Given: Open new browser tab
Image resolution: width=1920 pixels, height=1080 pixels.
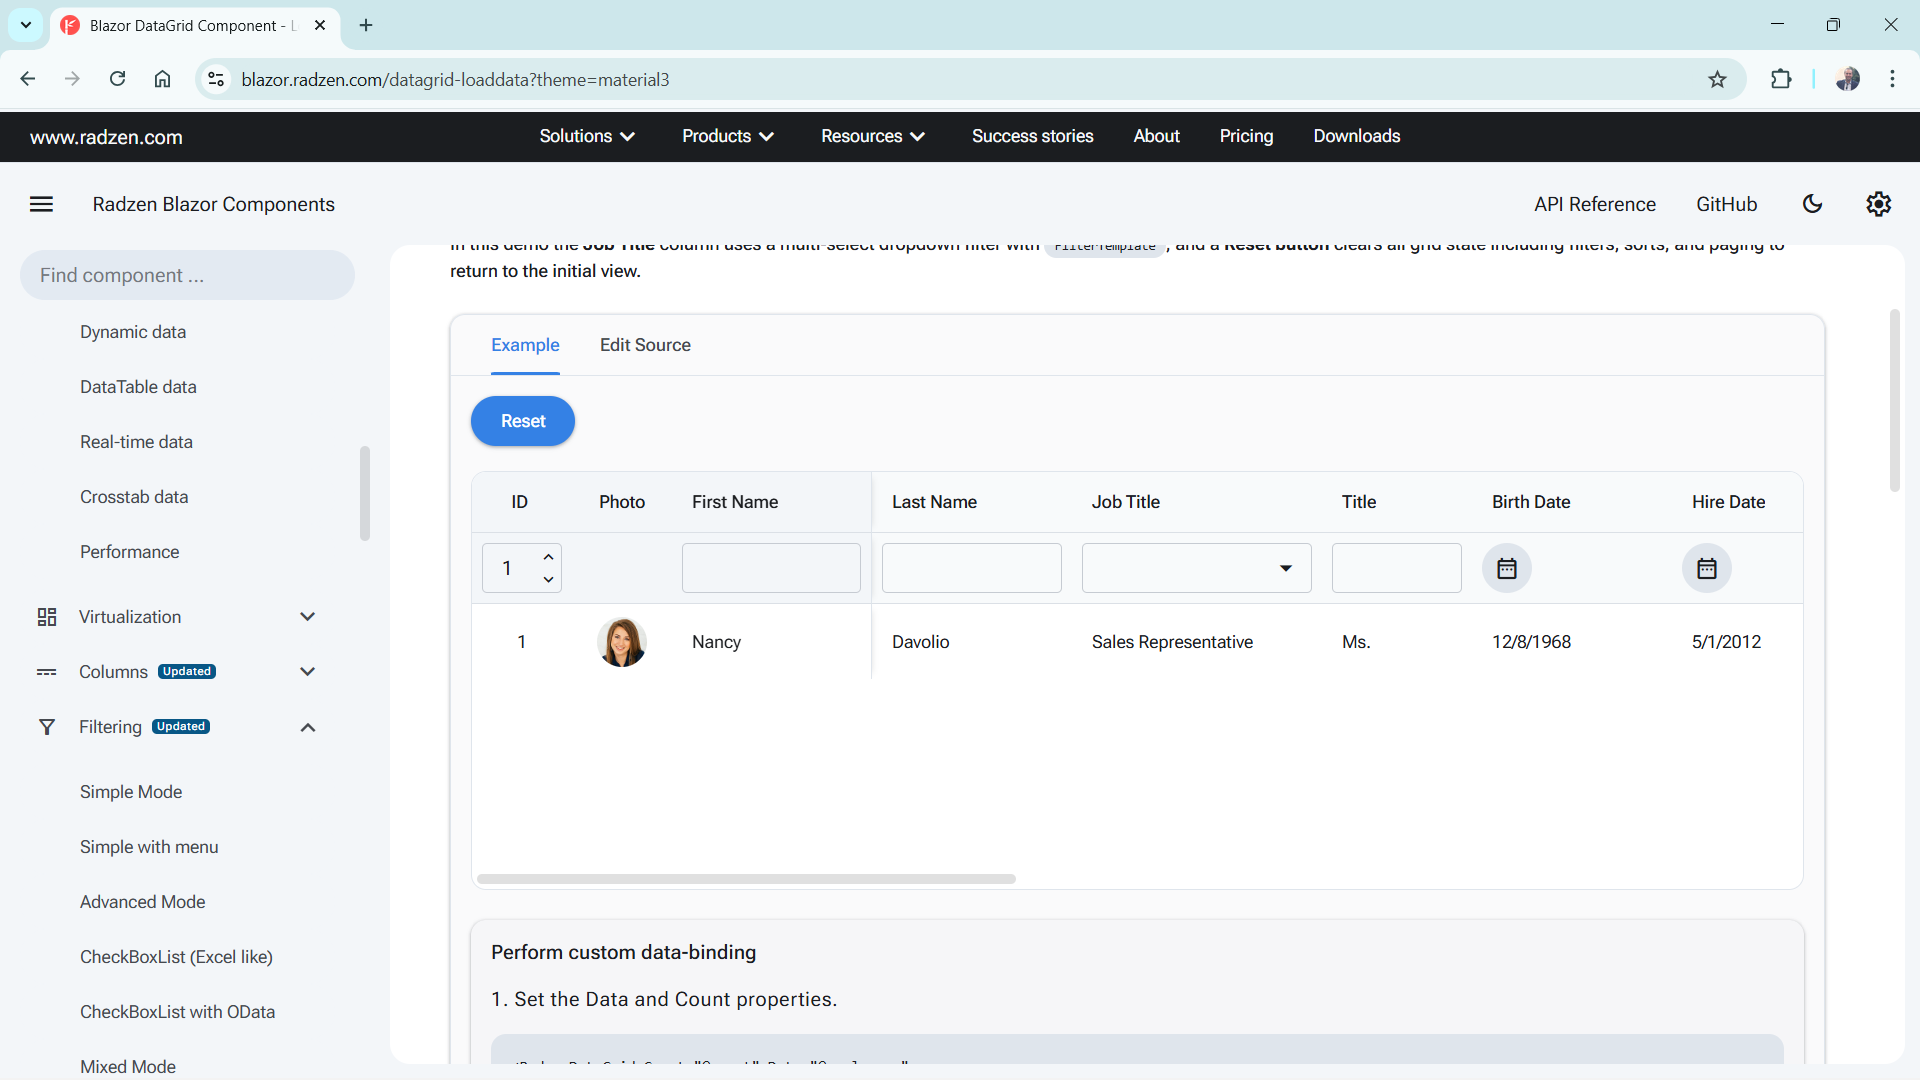Looking at the screenshot, I should point(366,25).
